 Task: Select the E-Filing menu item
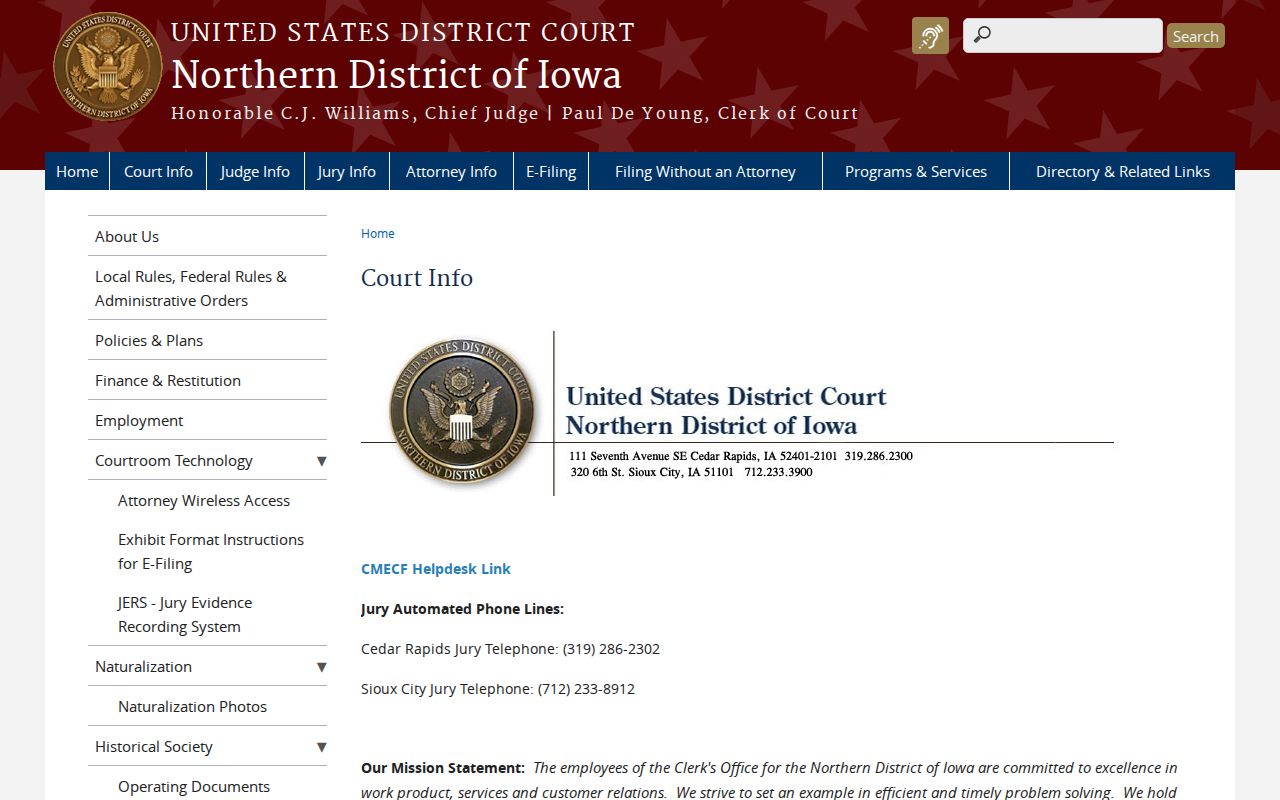pos(551,171)
